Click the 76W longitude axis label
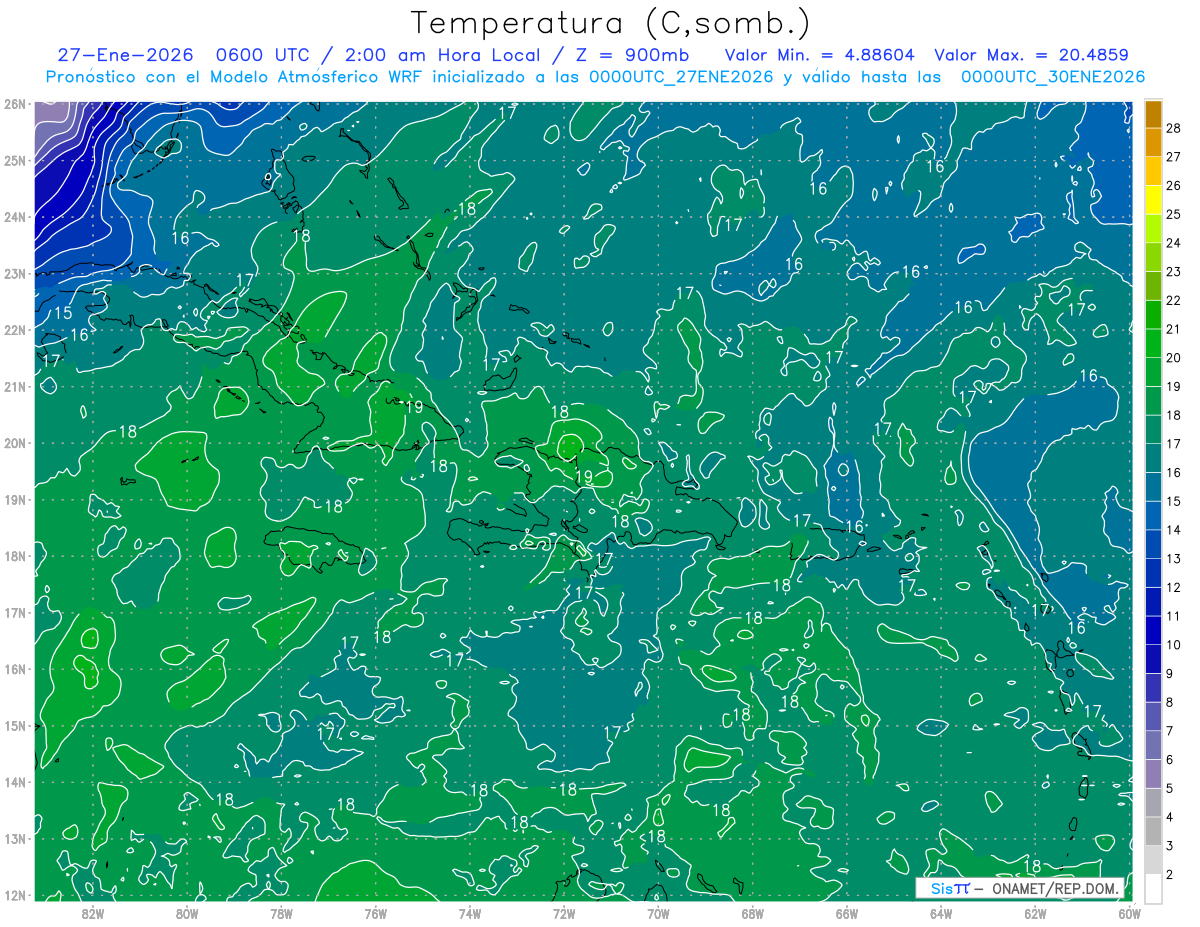This screenshot has height=927, width=1200. click(375, 913)
